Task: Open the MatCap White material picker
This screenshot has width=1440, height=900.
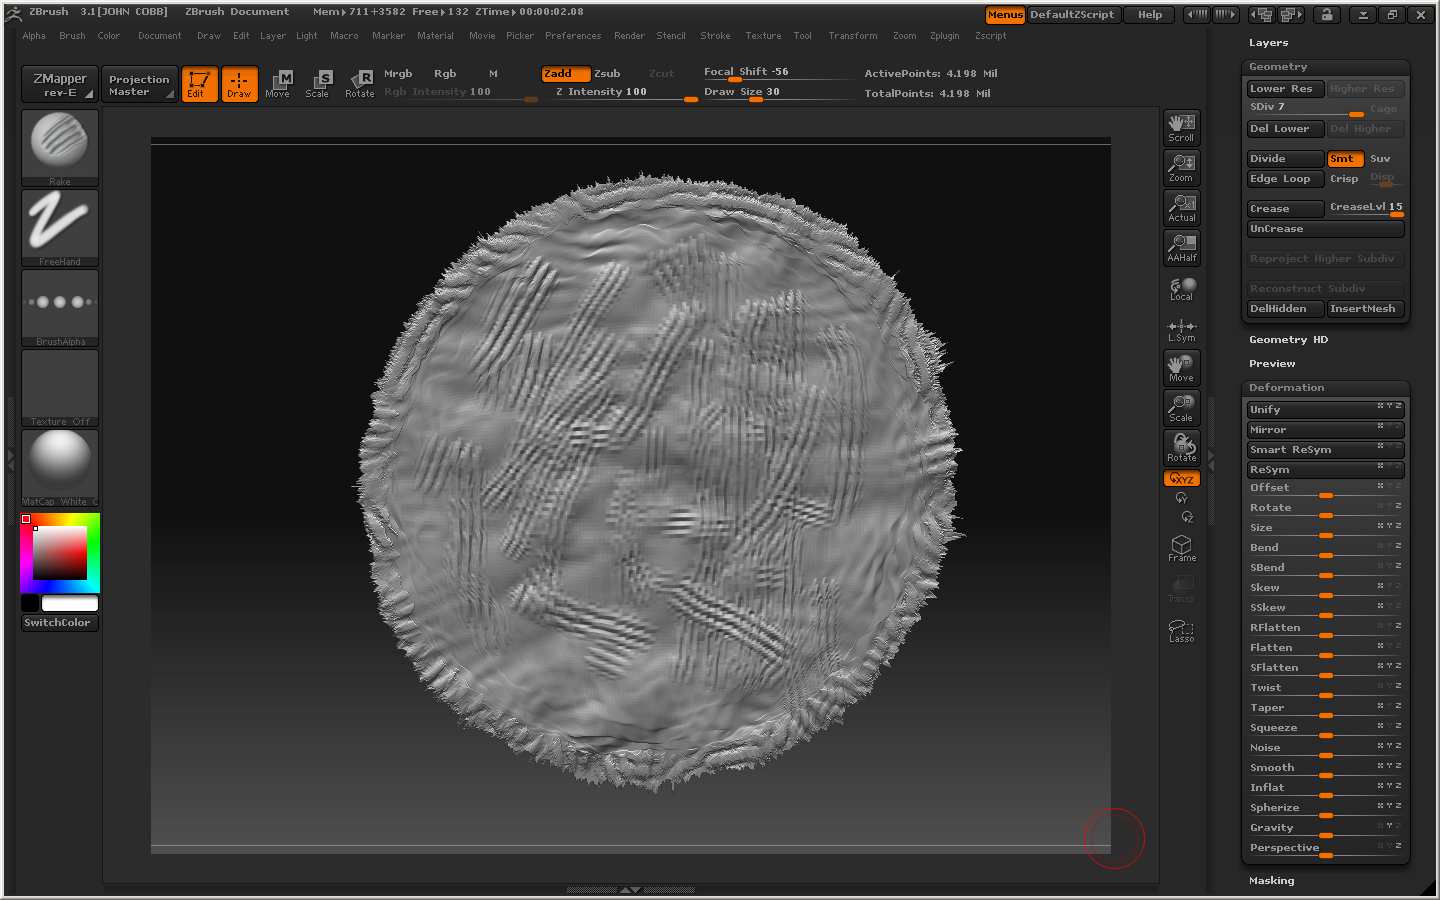Action: (x=60, y=465)
